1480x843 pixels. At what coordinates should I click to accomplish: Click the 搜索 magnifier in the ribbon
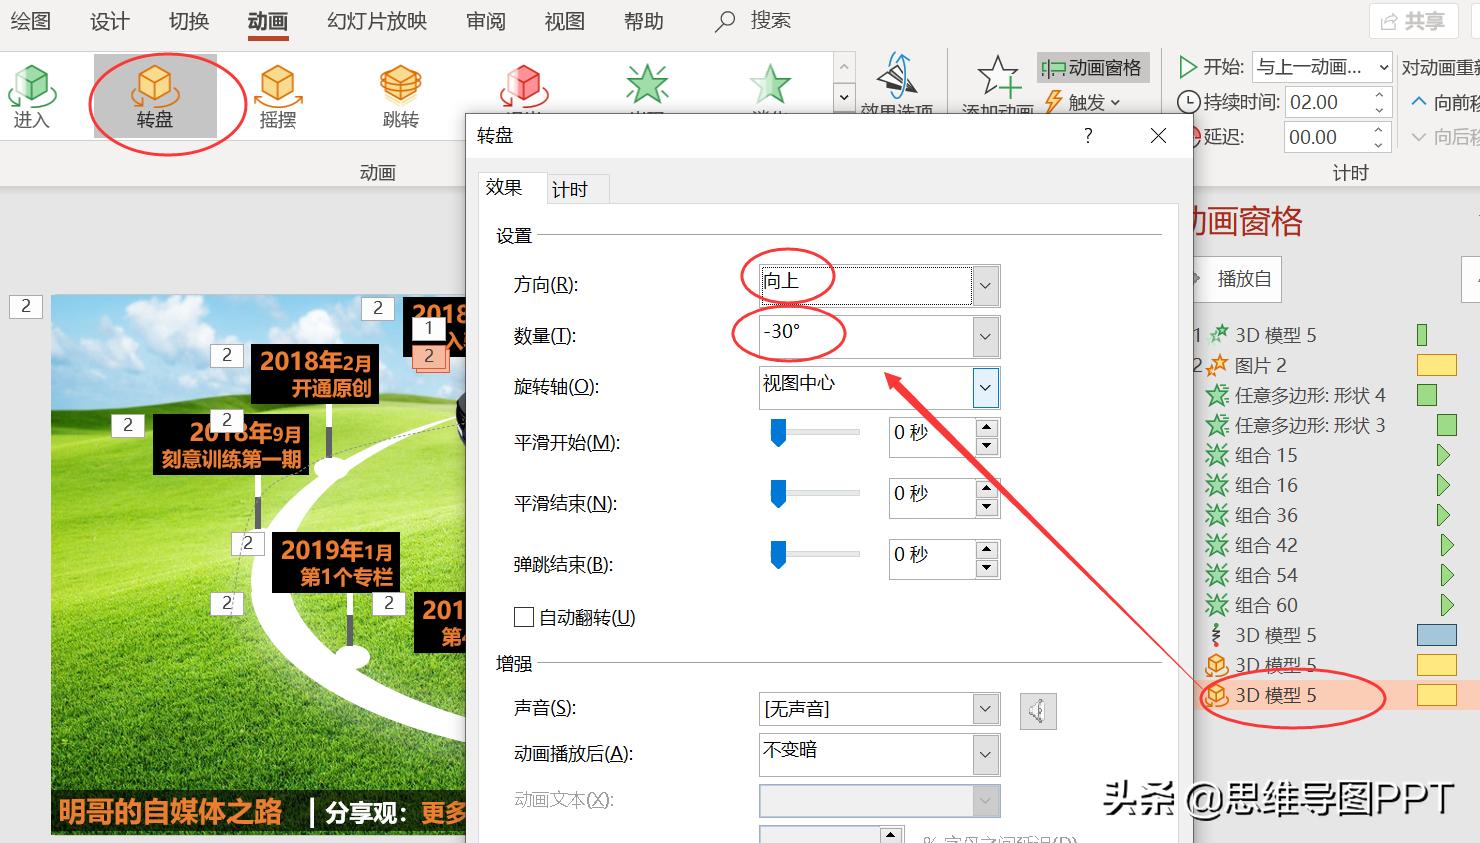pyautogui.click(x=724, y=20)
